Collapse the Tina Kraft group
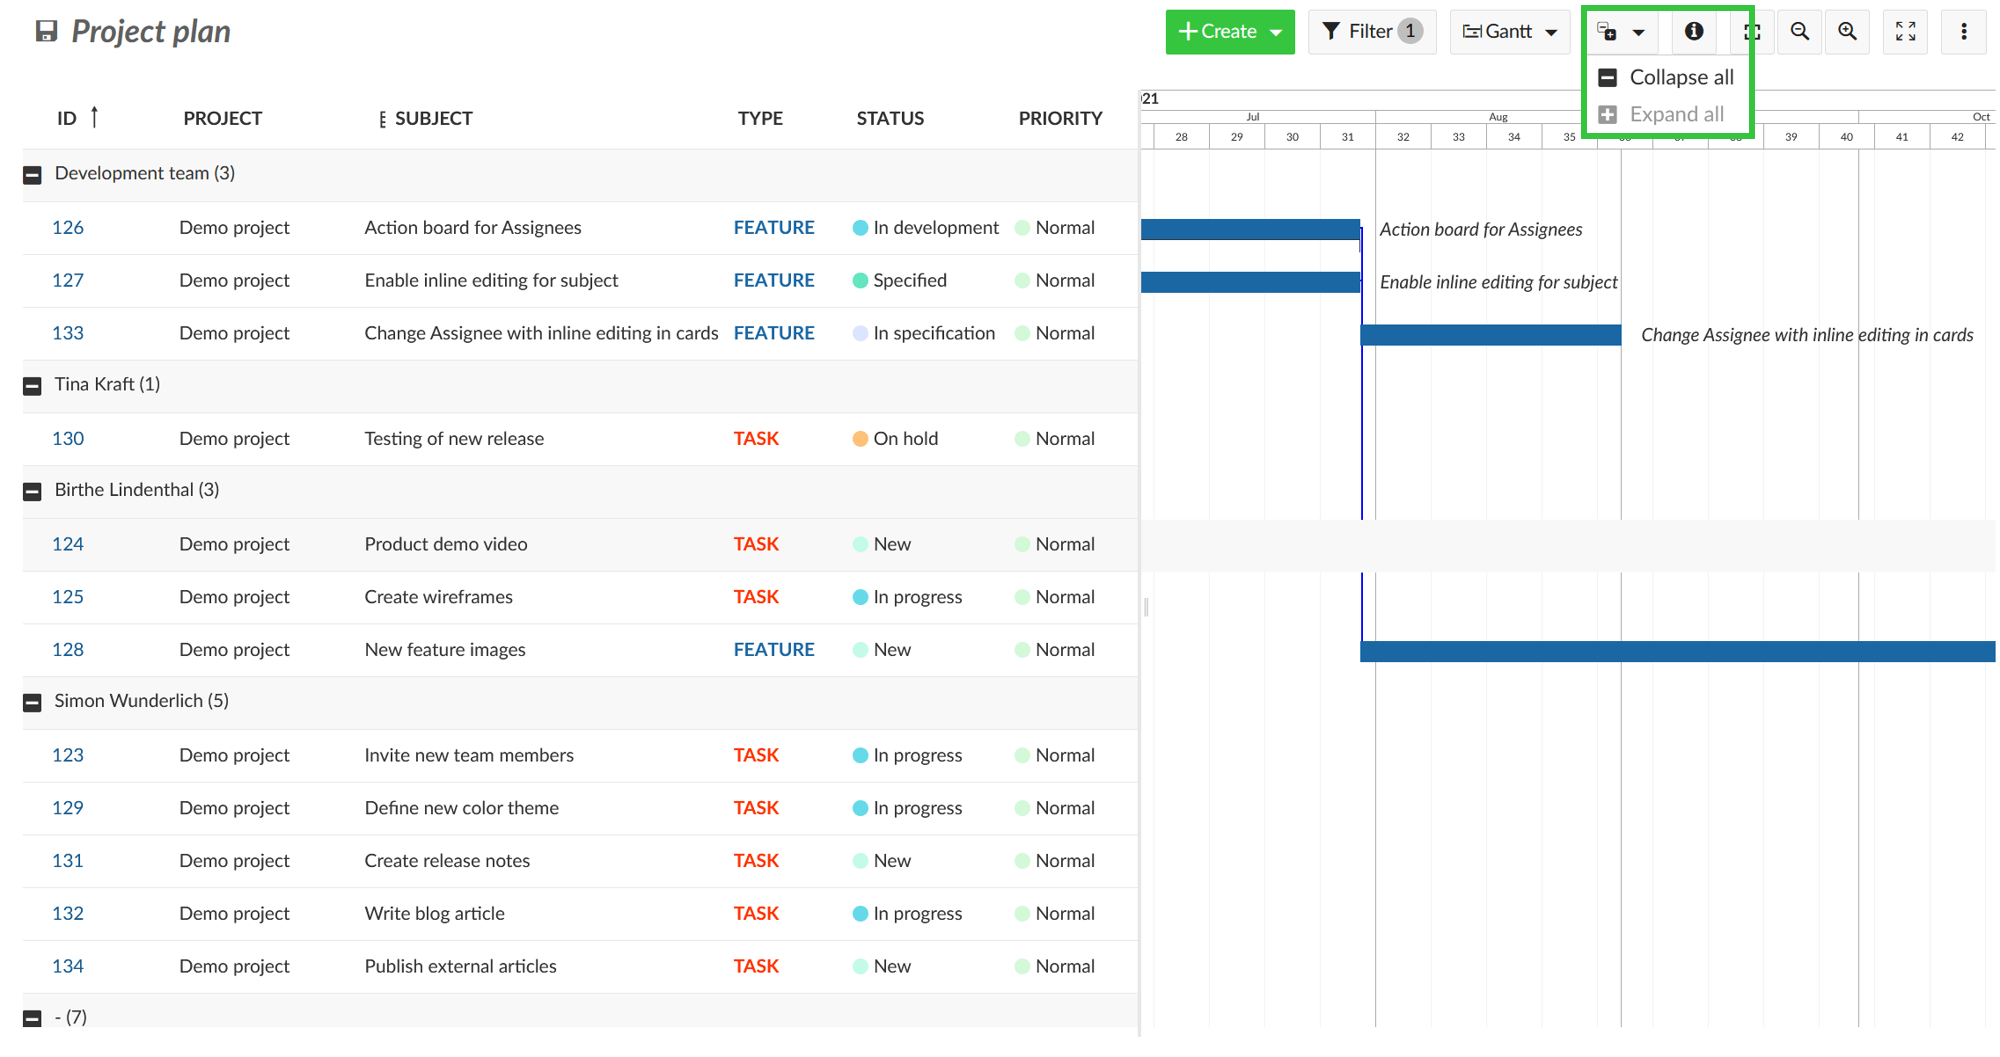 click(x=33, y=386)
